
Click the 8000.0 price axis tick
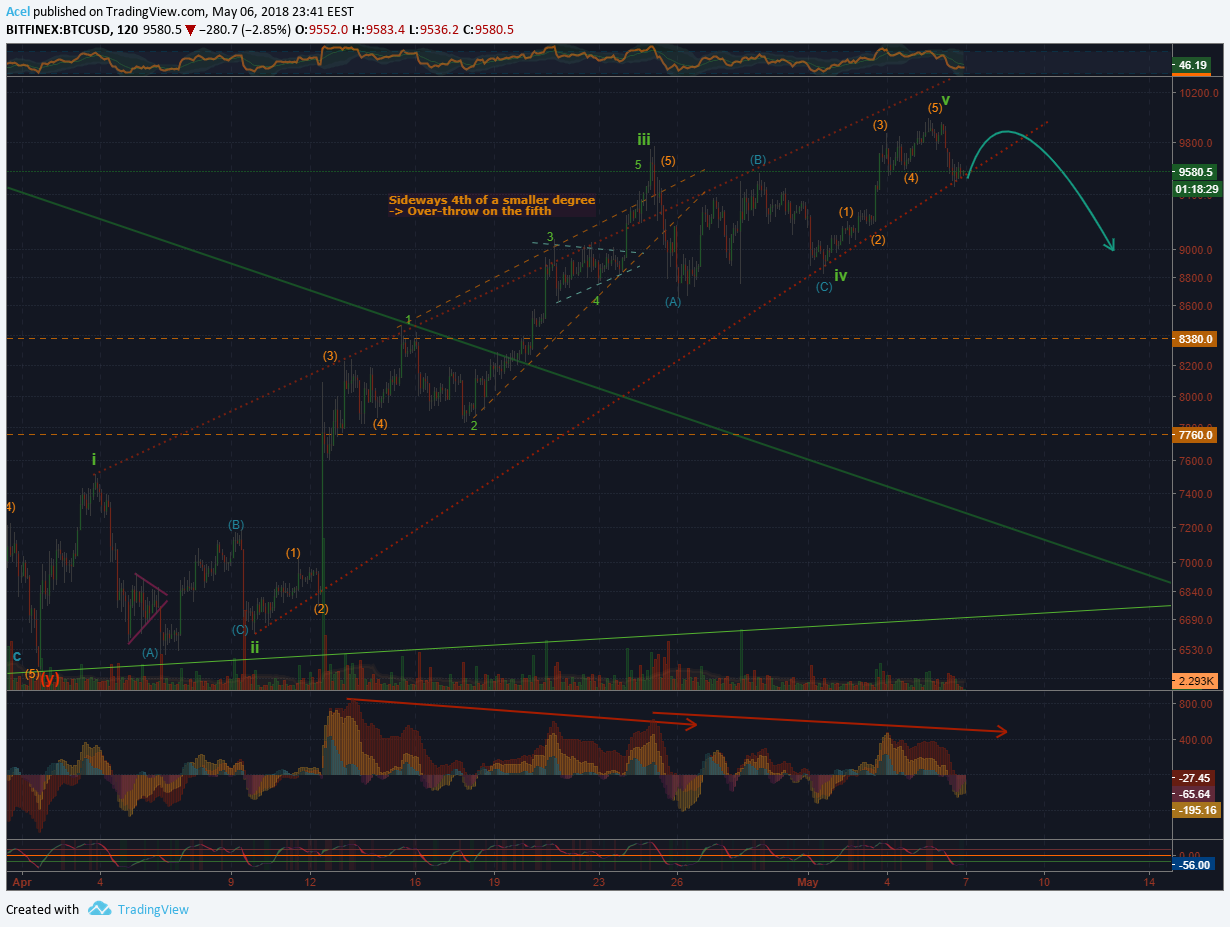tap(1196, 398)
